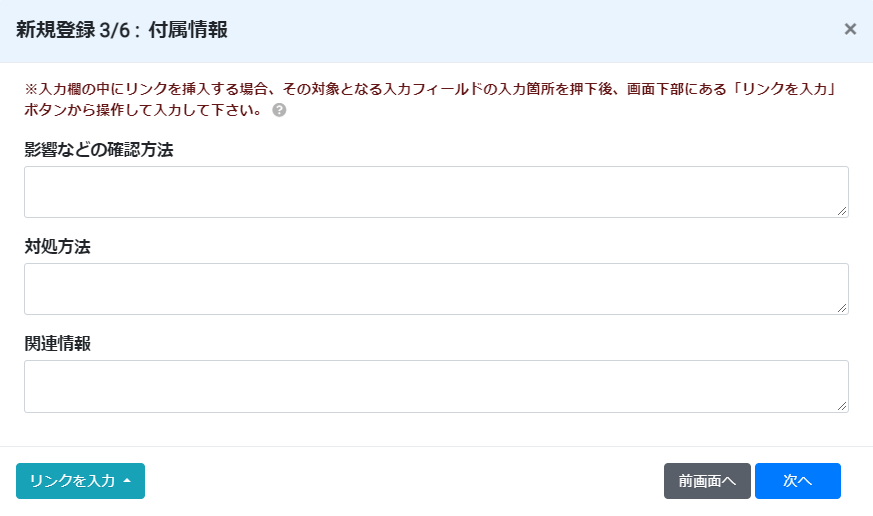This screenshot has width=873, height=516.
Task: Close the 新規登録 dialog with the X
Action: pyautogui.click(x=850, y=29)
